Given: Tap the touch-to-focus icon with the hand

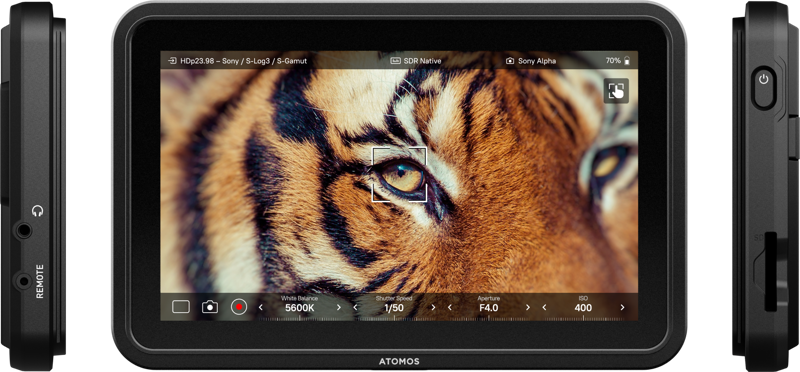Looking at the screenshot, I should [x=616, y=91].
